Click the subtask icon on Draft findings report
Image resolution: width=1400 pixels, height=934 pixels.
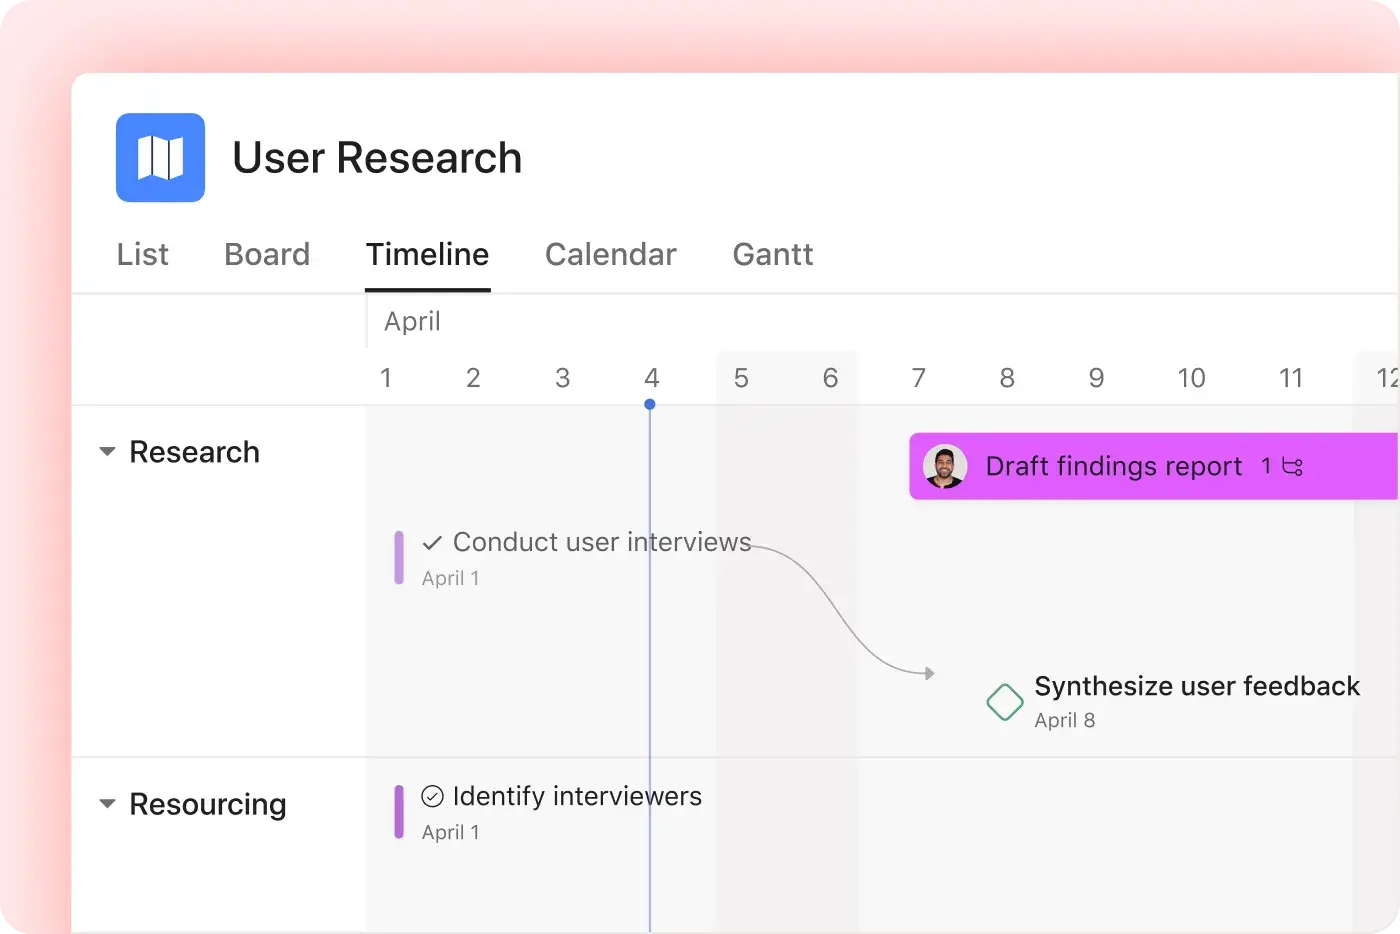[1292, 467]
